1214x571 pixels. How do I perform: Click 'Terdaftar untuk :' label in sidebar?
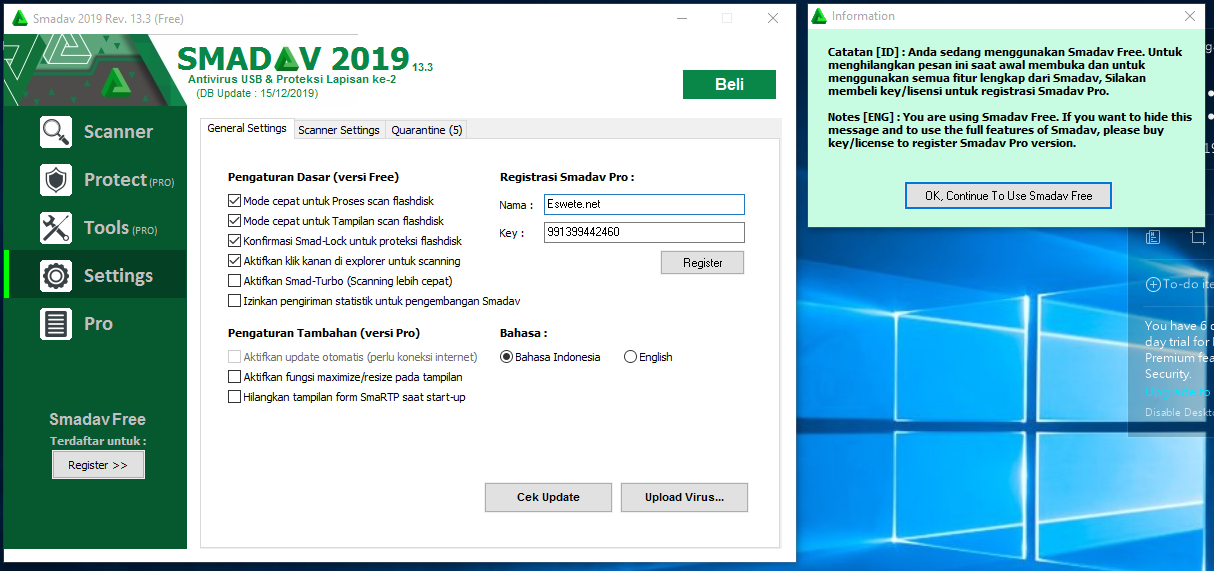pyautogui.click(x=98, y=441)
